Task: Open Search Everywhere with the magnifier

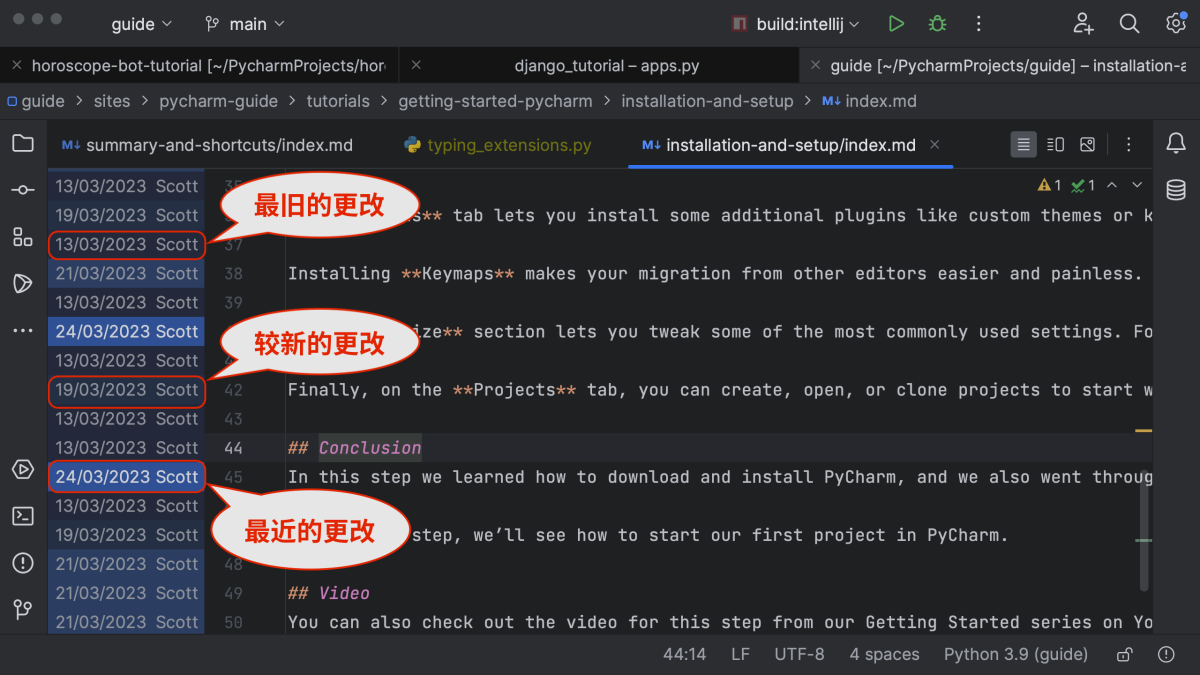Action: coord(1129,24)
